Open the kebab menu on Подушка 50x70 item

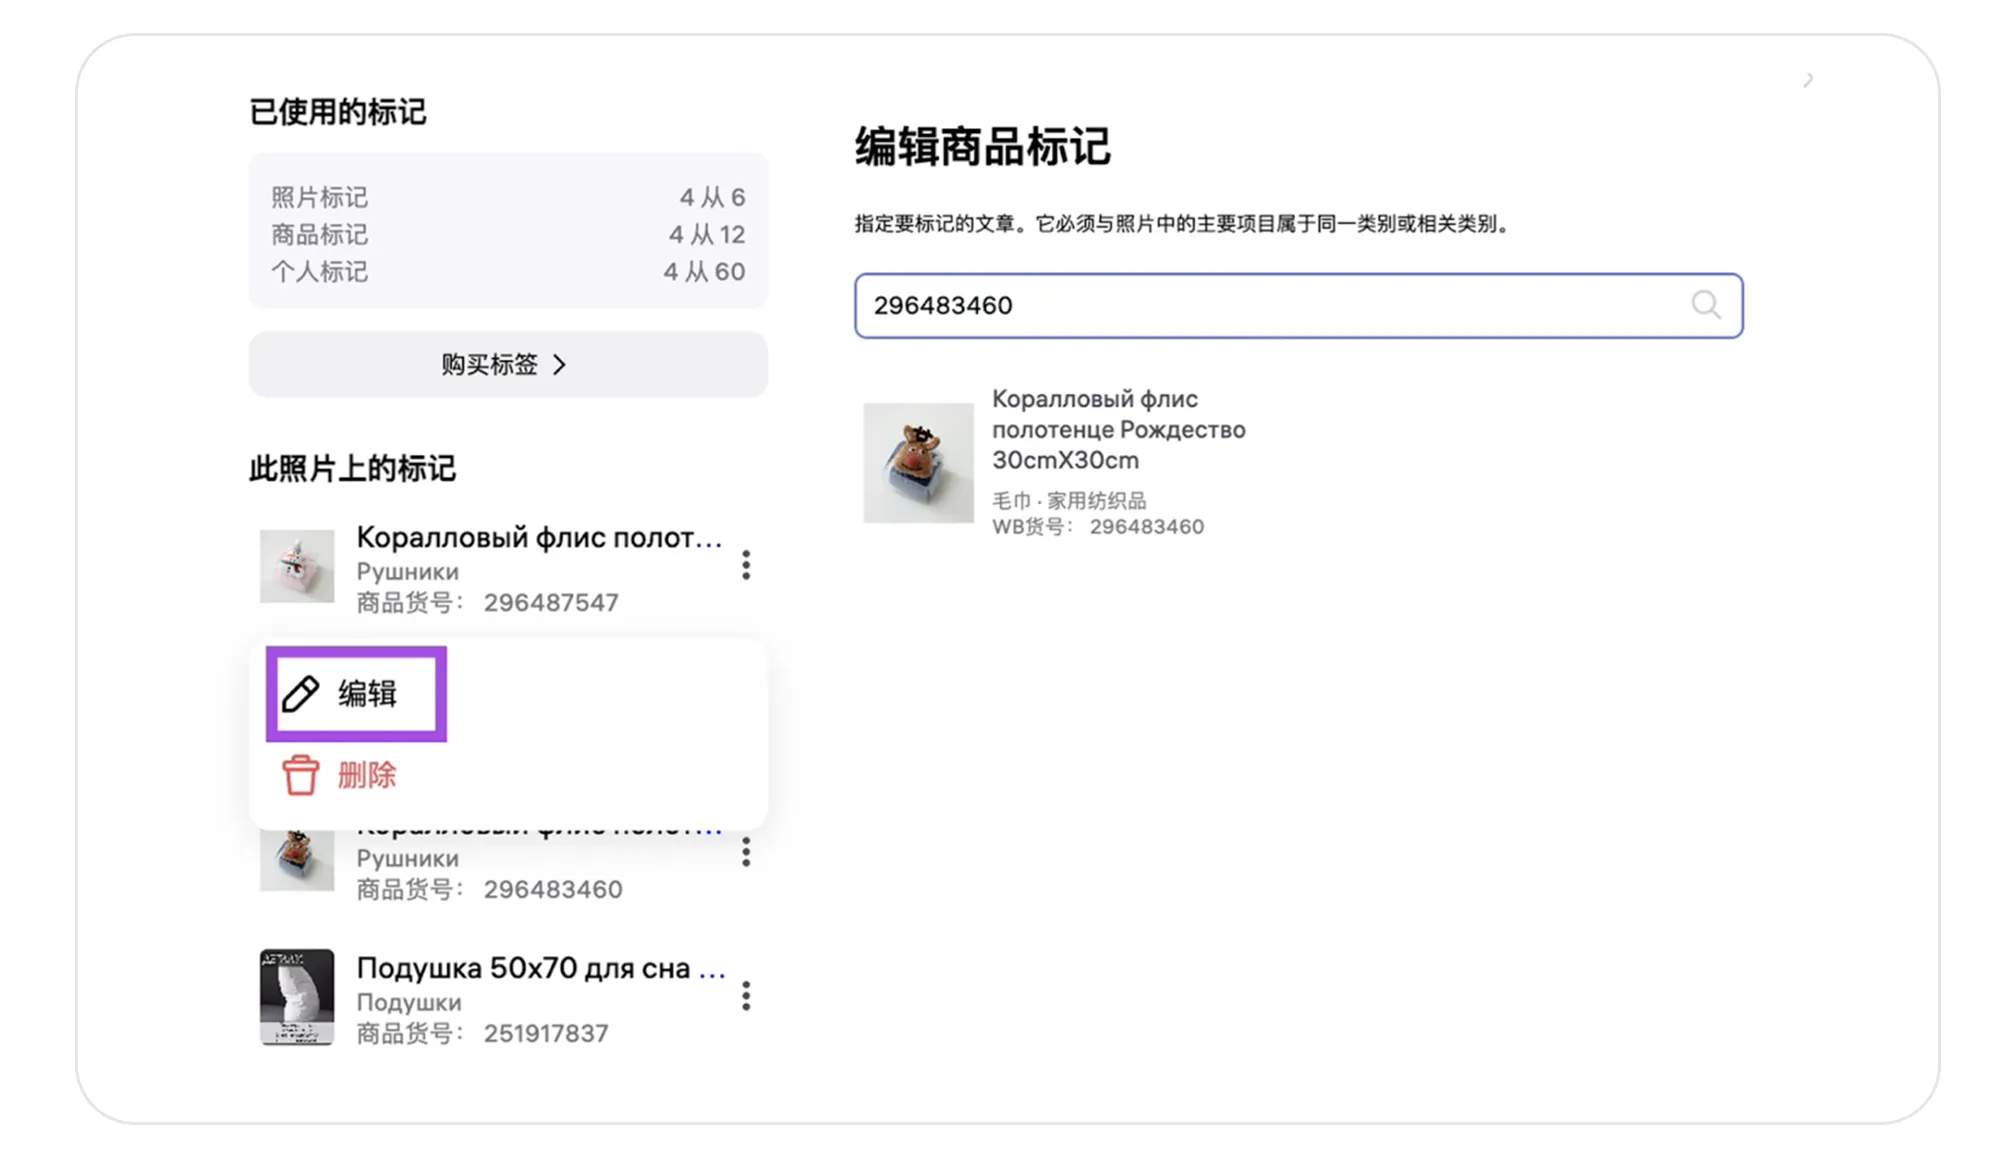pyautogui.click(x=746, y=997)
